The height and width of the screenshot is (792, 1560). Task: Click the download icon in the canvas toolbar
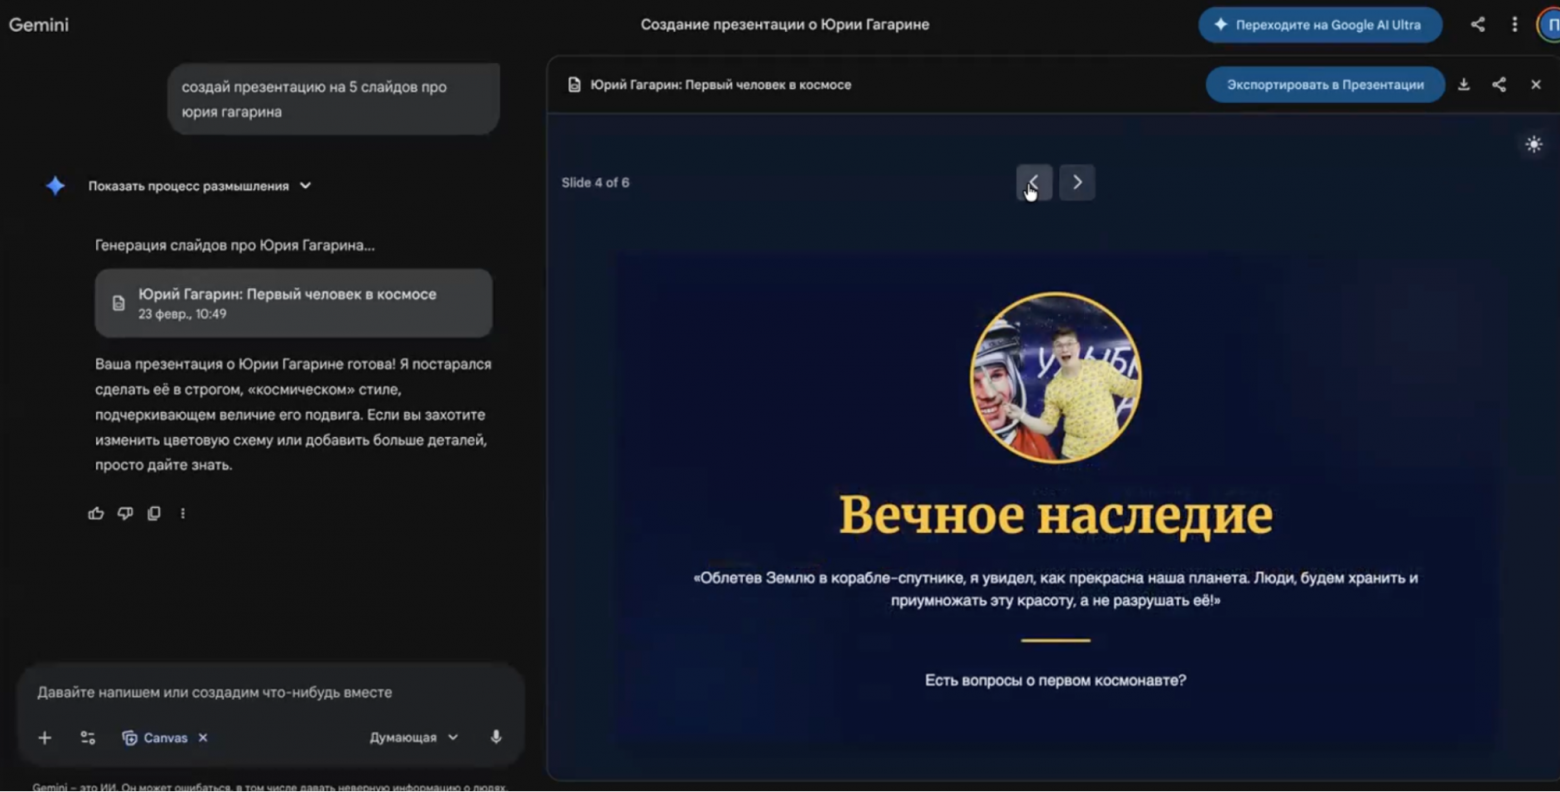[1464, 85]
